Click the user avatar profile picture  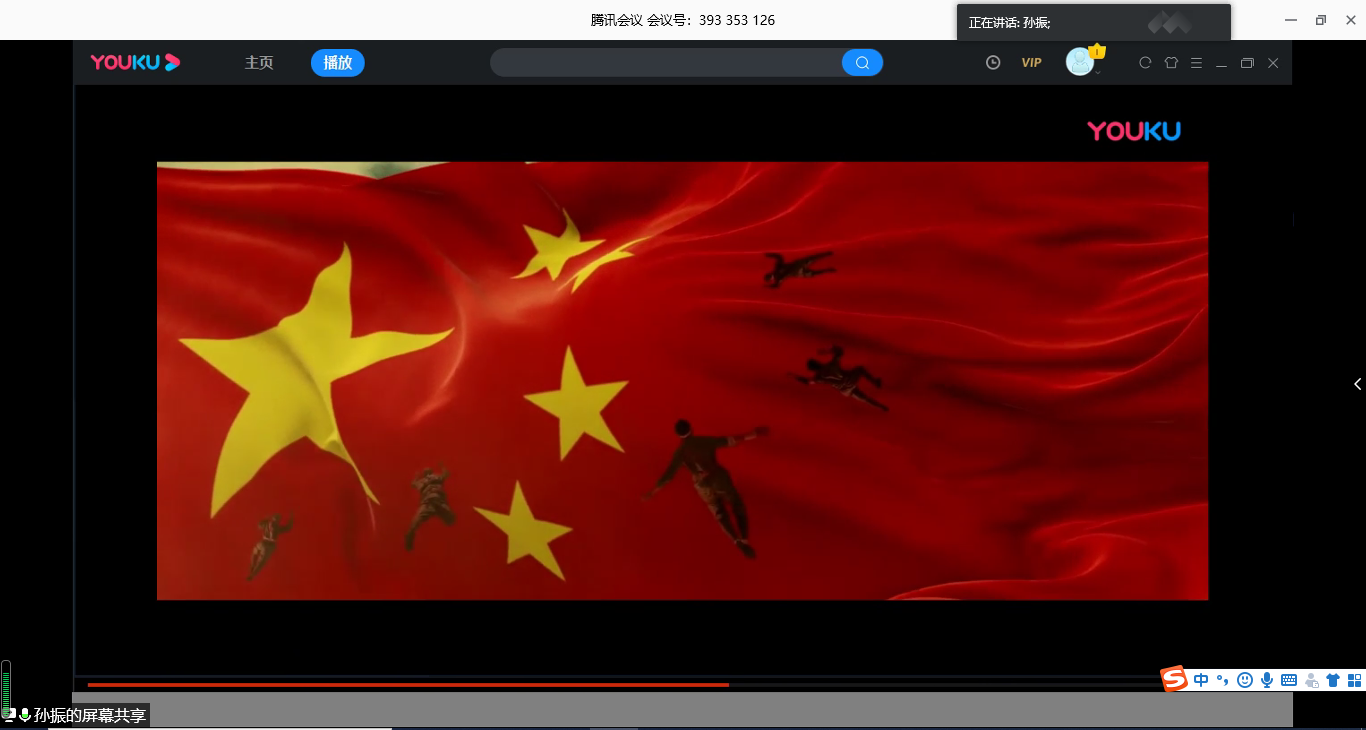pos(1080,62)
